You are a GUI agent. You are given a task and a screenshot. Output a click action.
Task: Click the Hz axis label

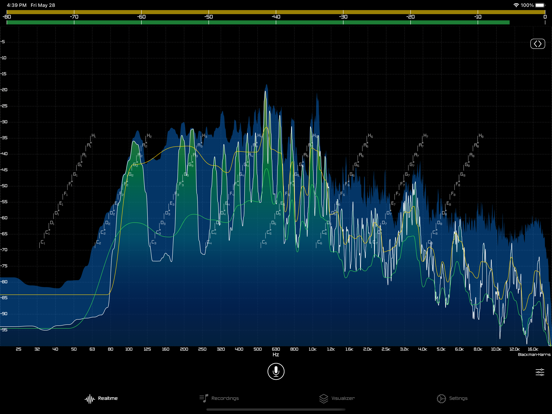coord(276,355)
